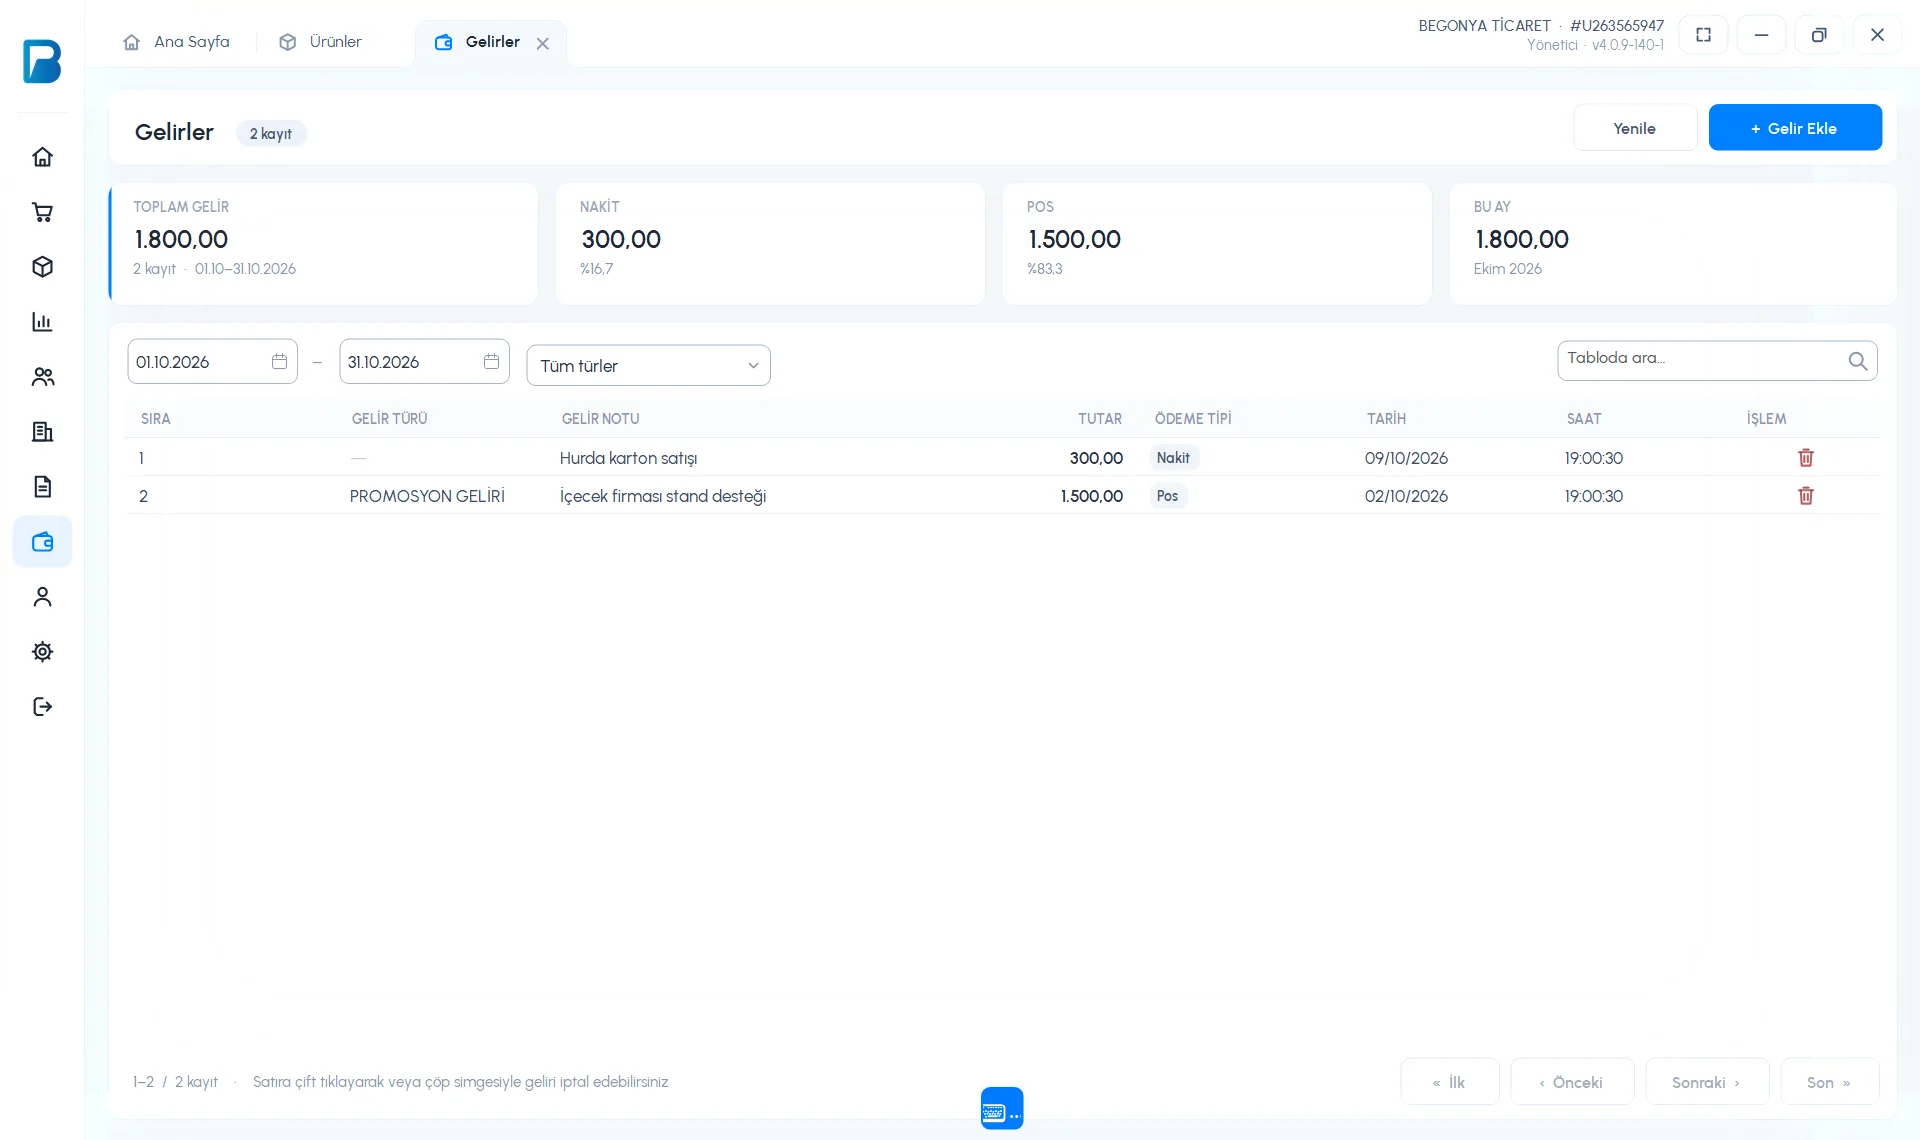Toggle fullscreen with the expand icon
The height and width of the screenshot is (1140, 1920).
click(1703, 35)
